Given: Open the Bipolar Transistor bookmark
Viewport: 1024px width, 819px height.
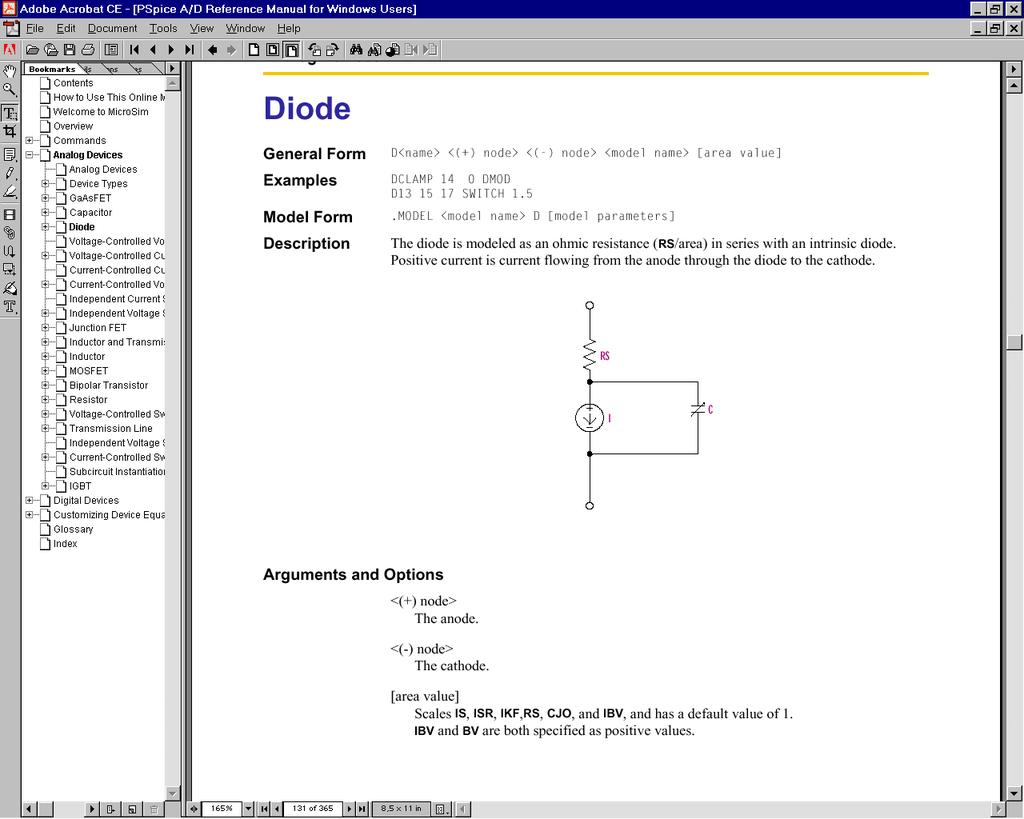Looking at the screenshot, I should (108, 385).
